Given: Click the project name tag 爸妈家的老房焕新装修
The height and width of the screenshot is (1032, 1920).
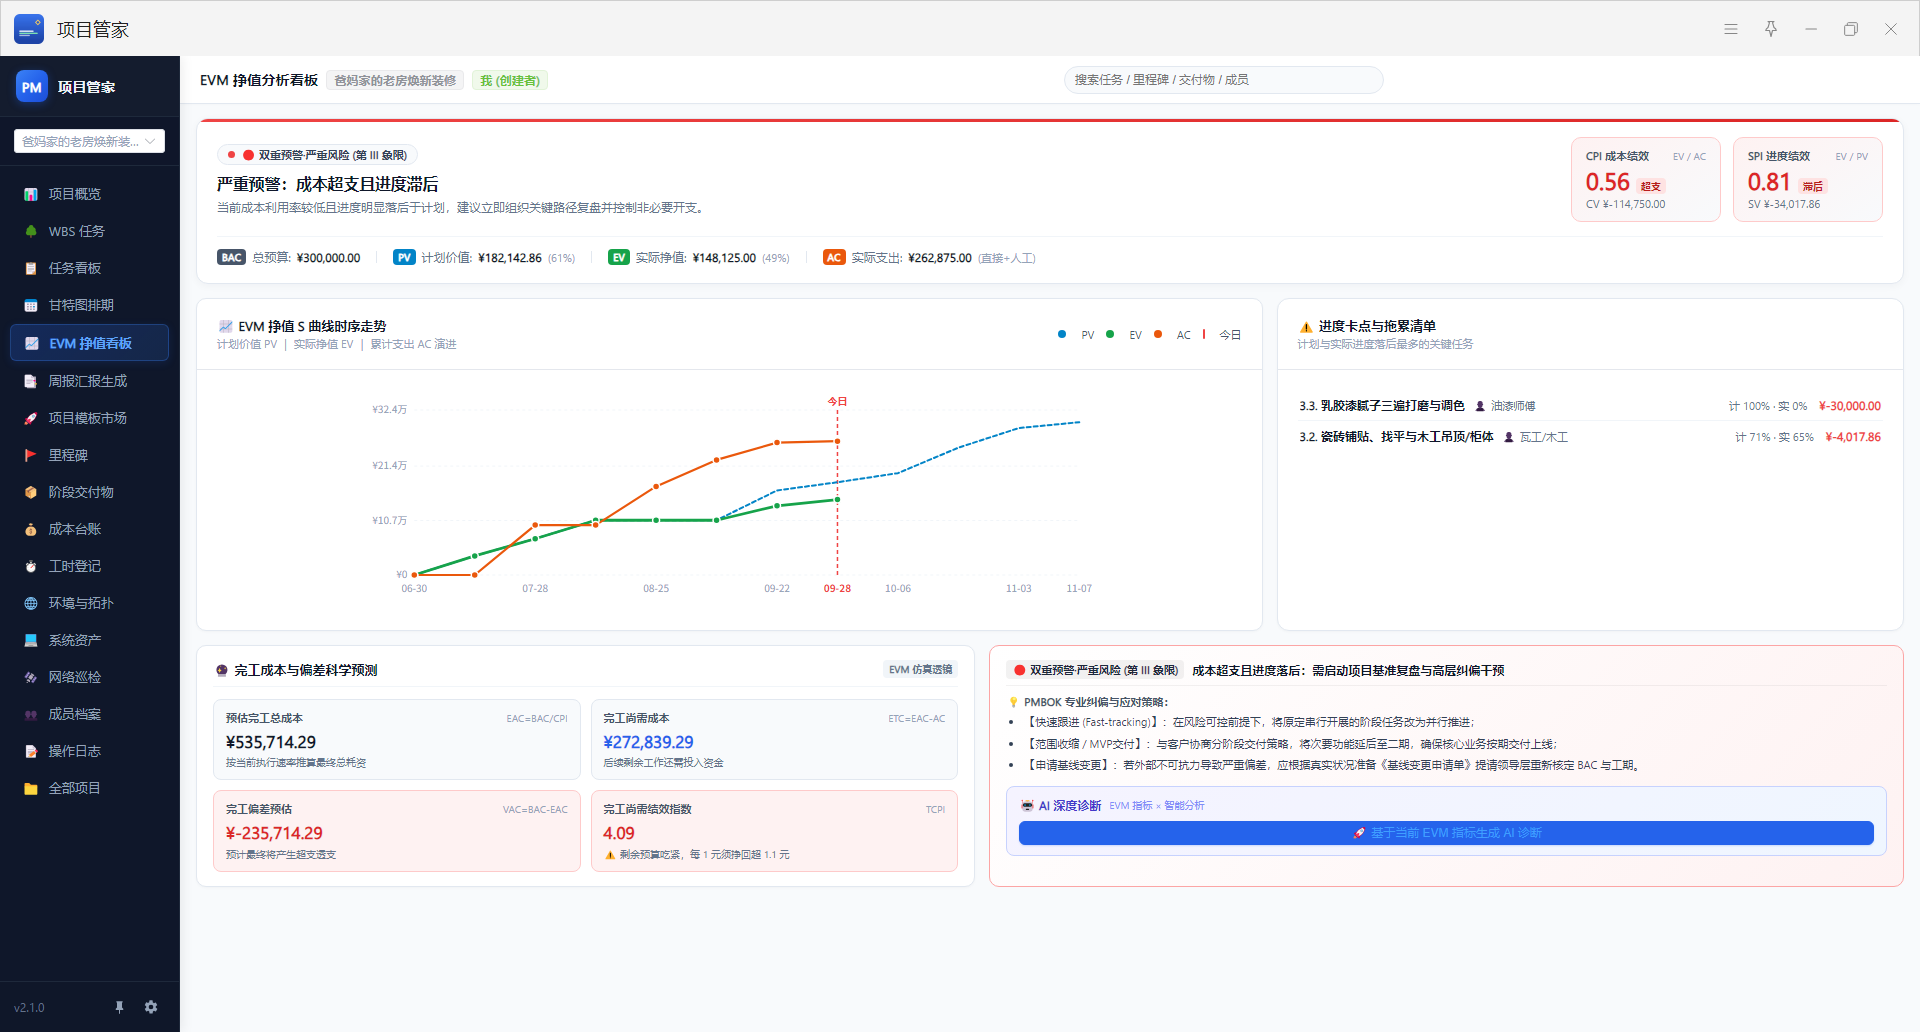Looking at the screenshot, I should pos(395,81).
